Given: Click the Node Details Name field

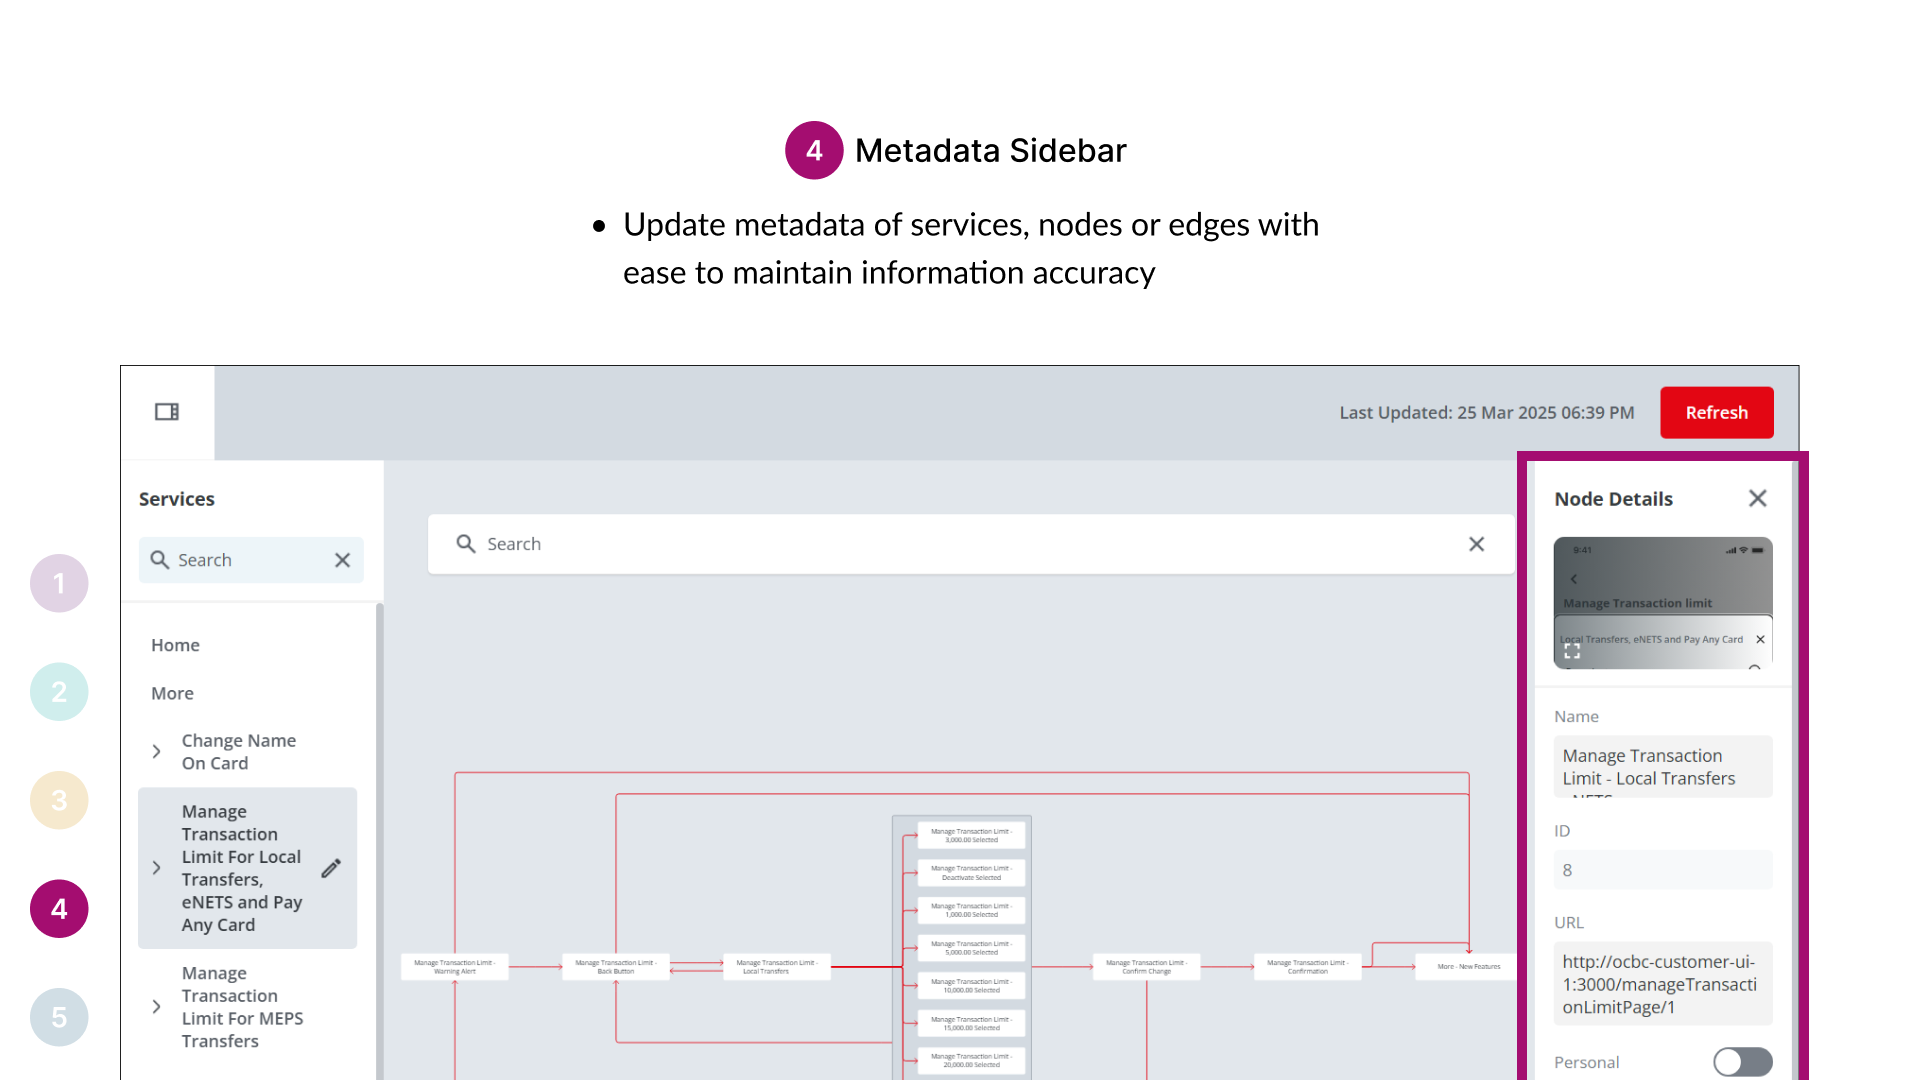Looking at the screenshot, I should tap(1662, 767).
